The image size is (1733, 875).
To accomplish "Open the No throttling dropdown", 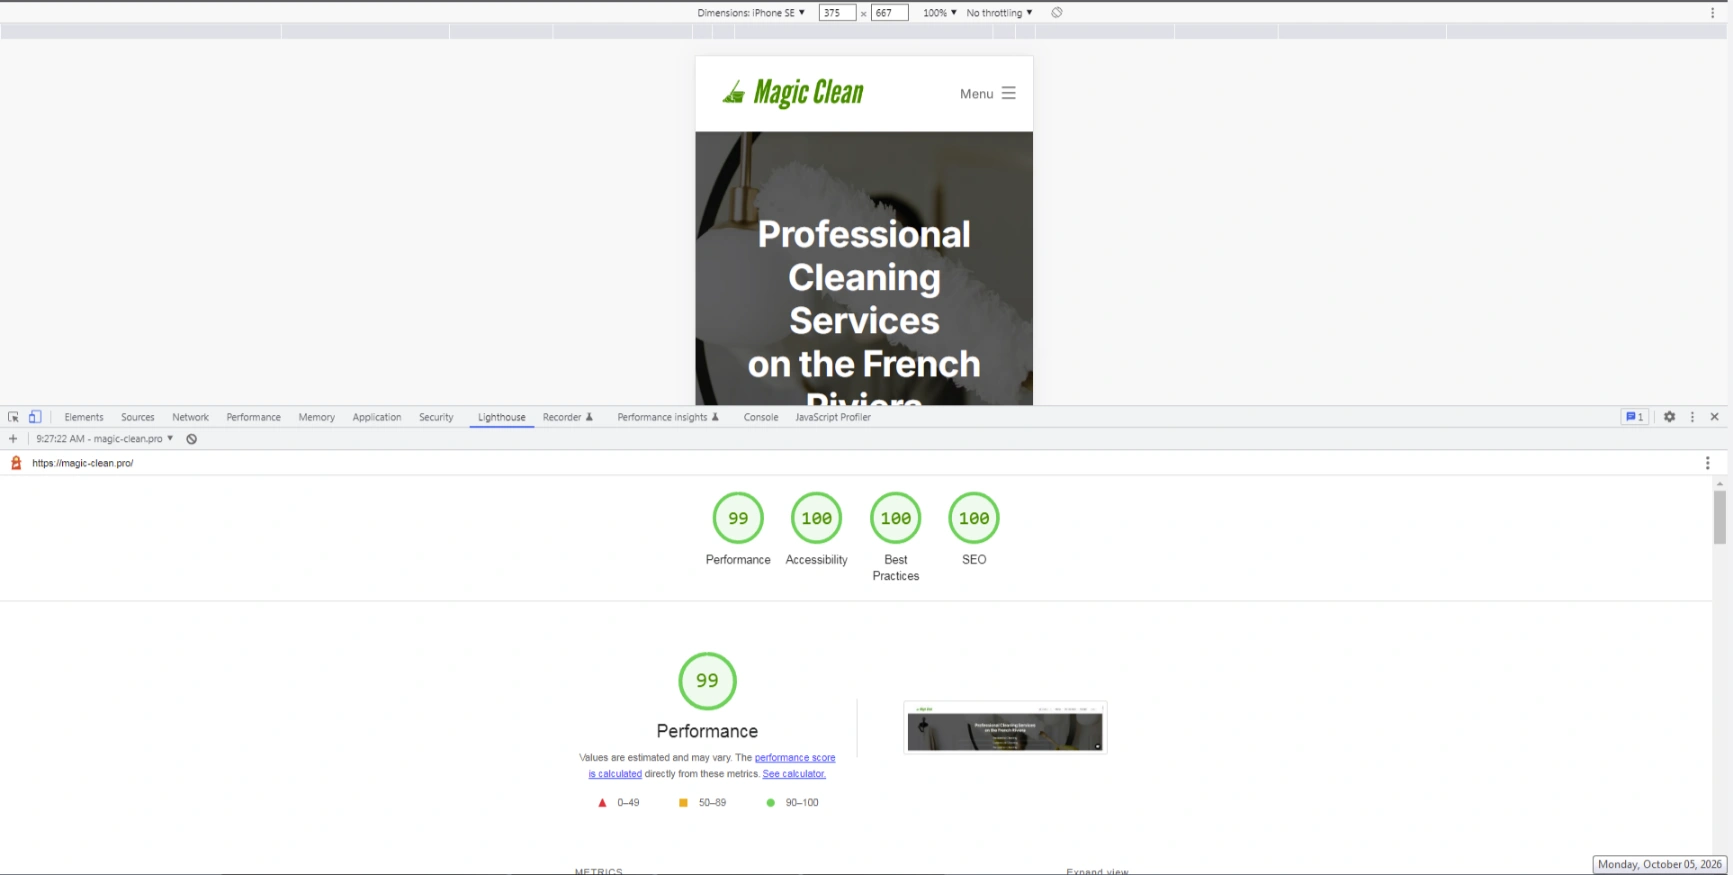I will pyautogui.click(x=999, y=13).
